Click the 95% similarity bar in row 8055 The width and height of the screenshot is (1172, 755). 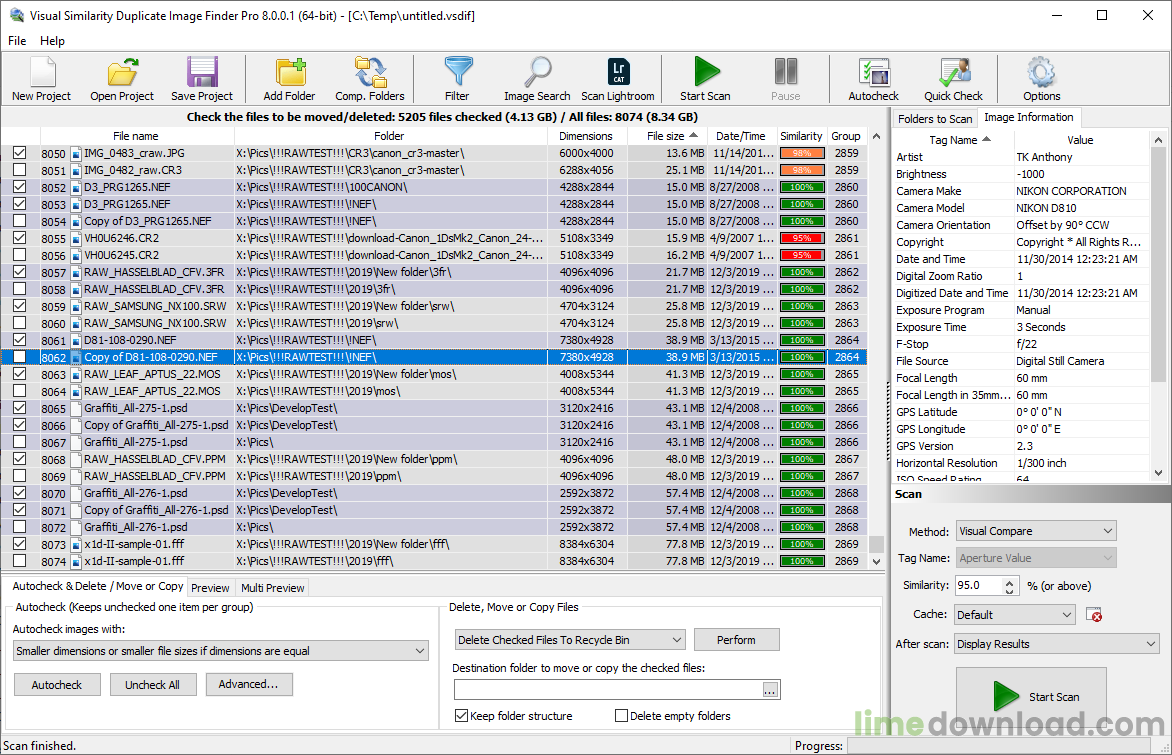[x=802, y=238]
